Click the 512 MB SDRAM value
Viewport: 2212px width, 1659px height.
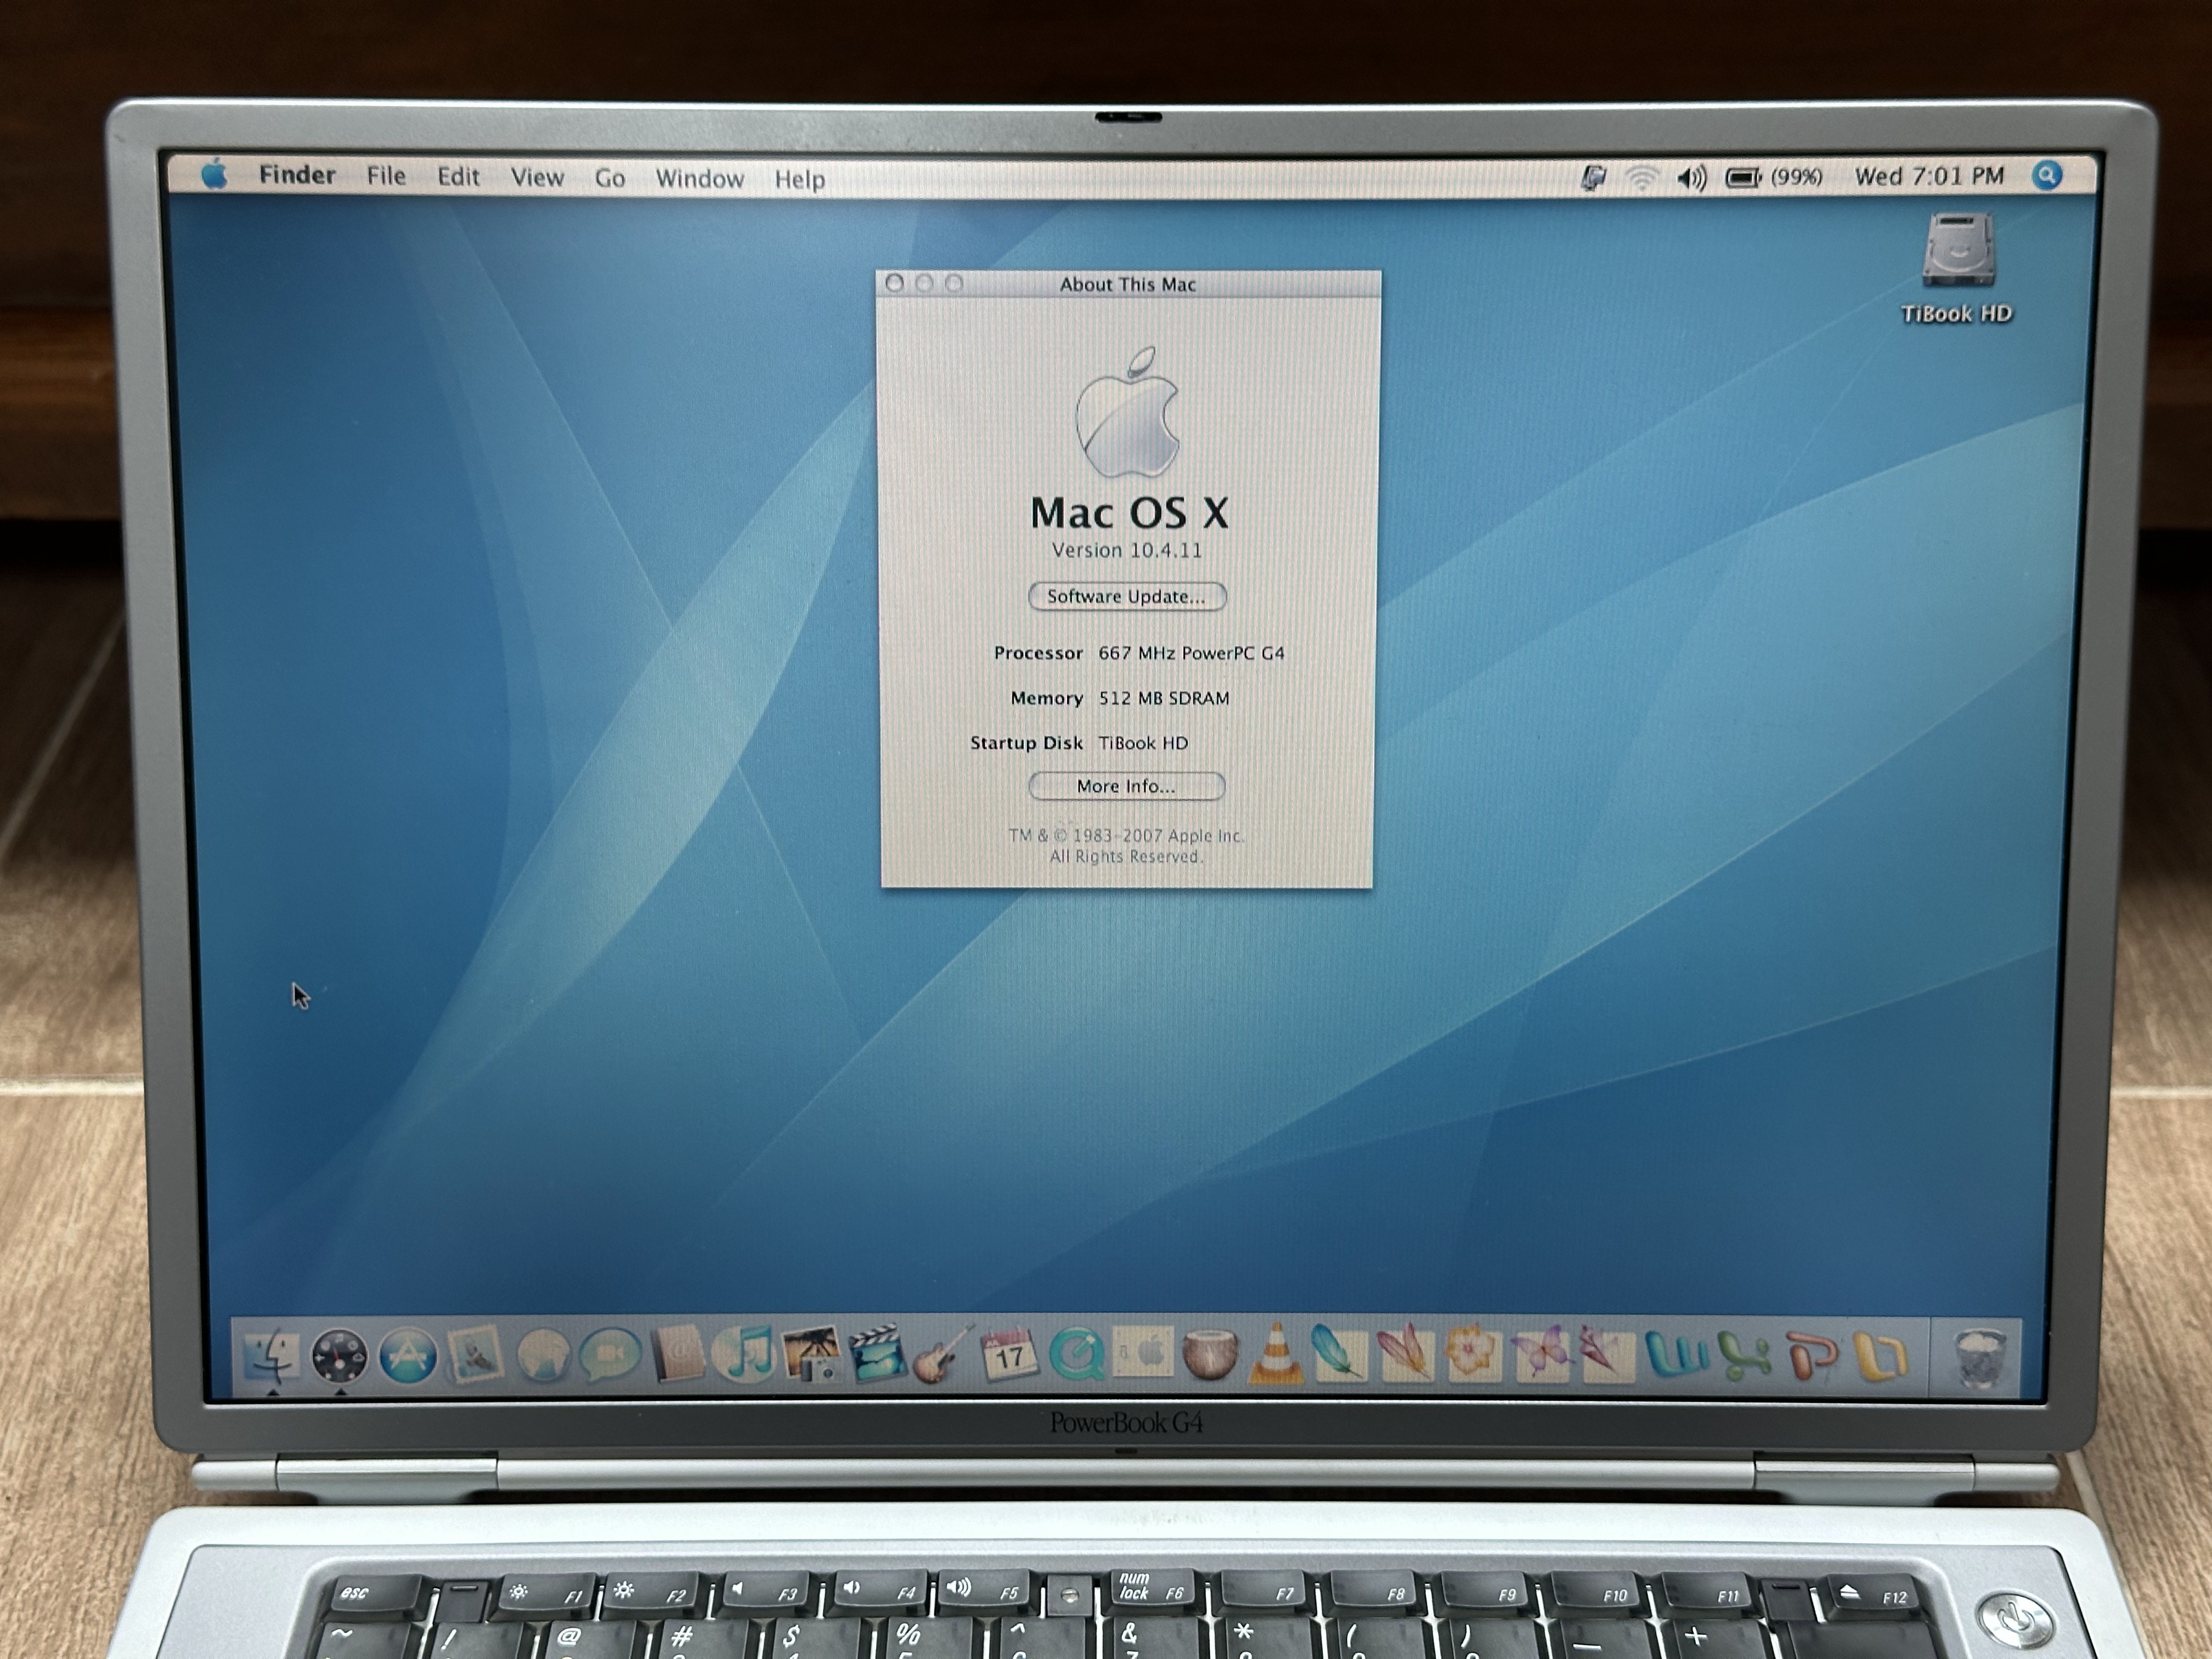click(x=1164, y=698)
